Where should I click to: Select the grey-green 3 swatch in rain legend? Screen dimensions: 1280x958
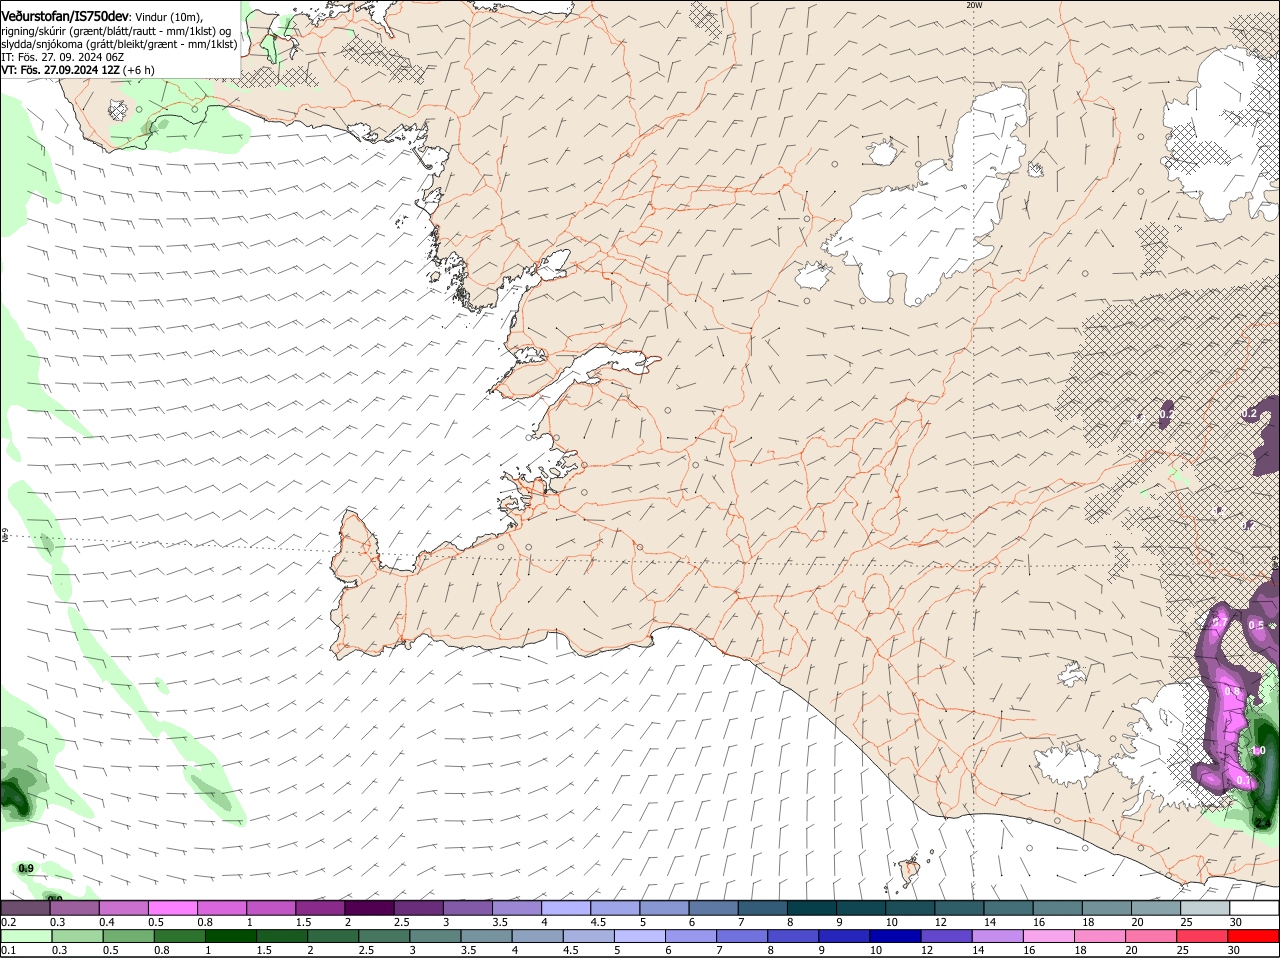[x=435, y=936]
